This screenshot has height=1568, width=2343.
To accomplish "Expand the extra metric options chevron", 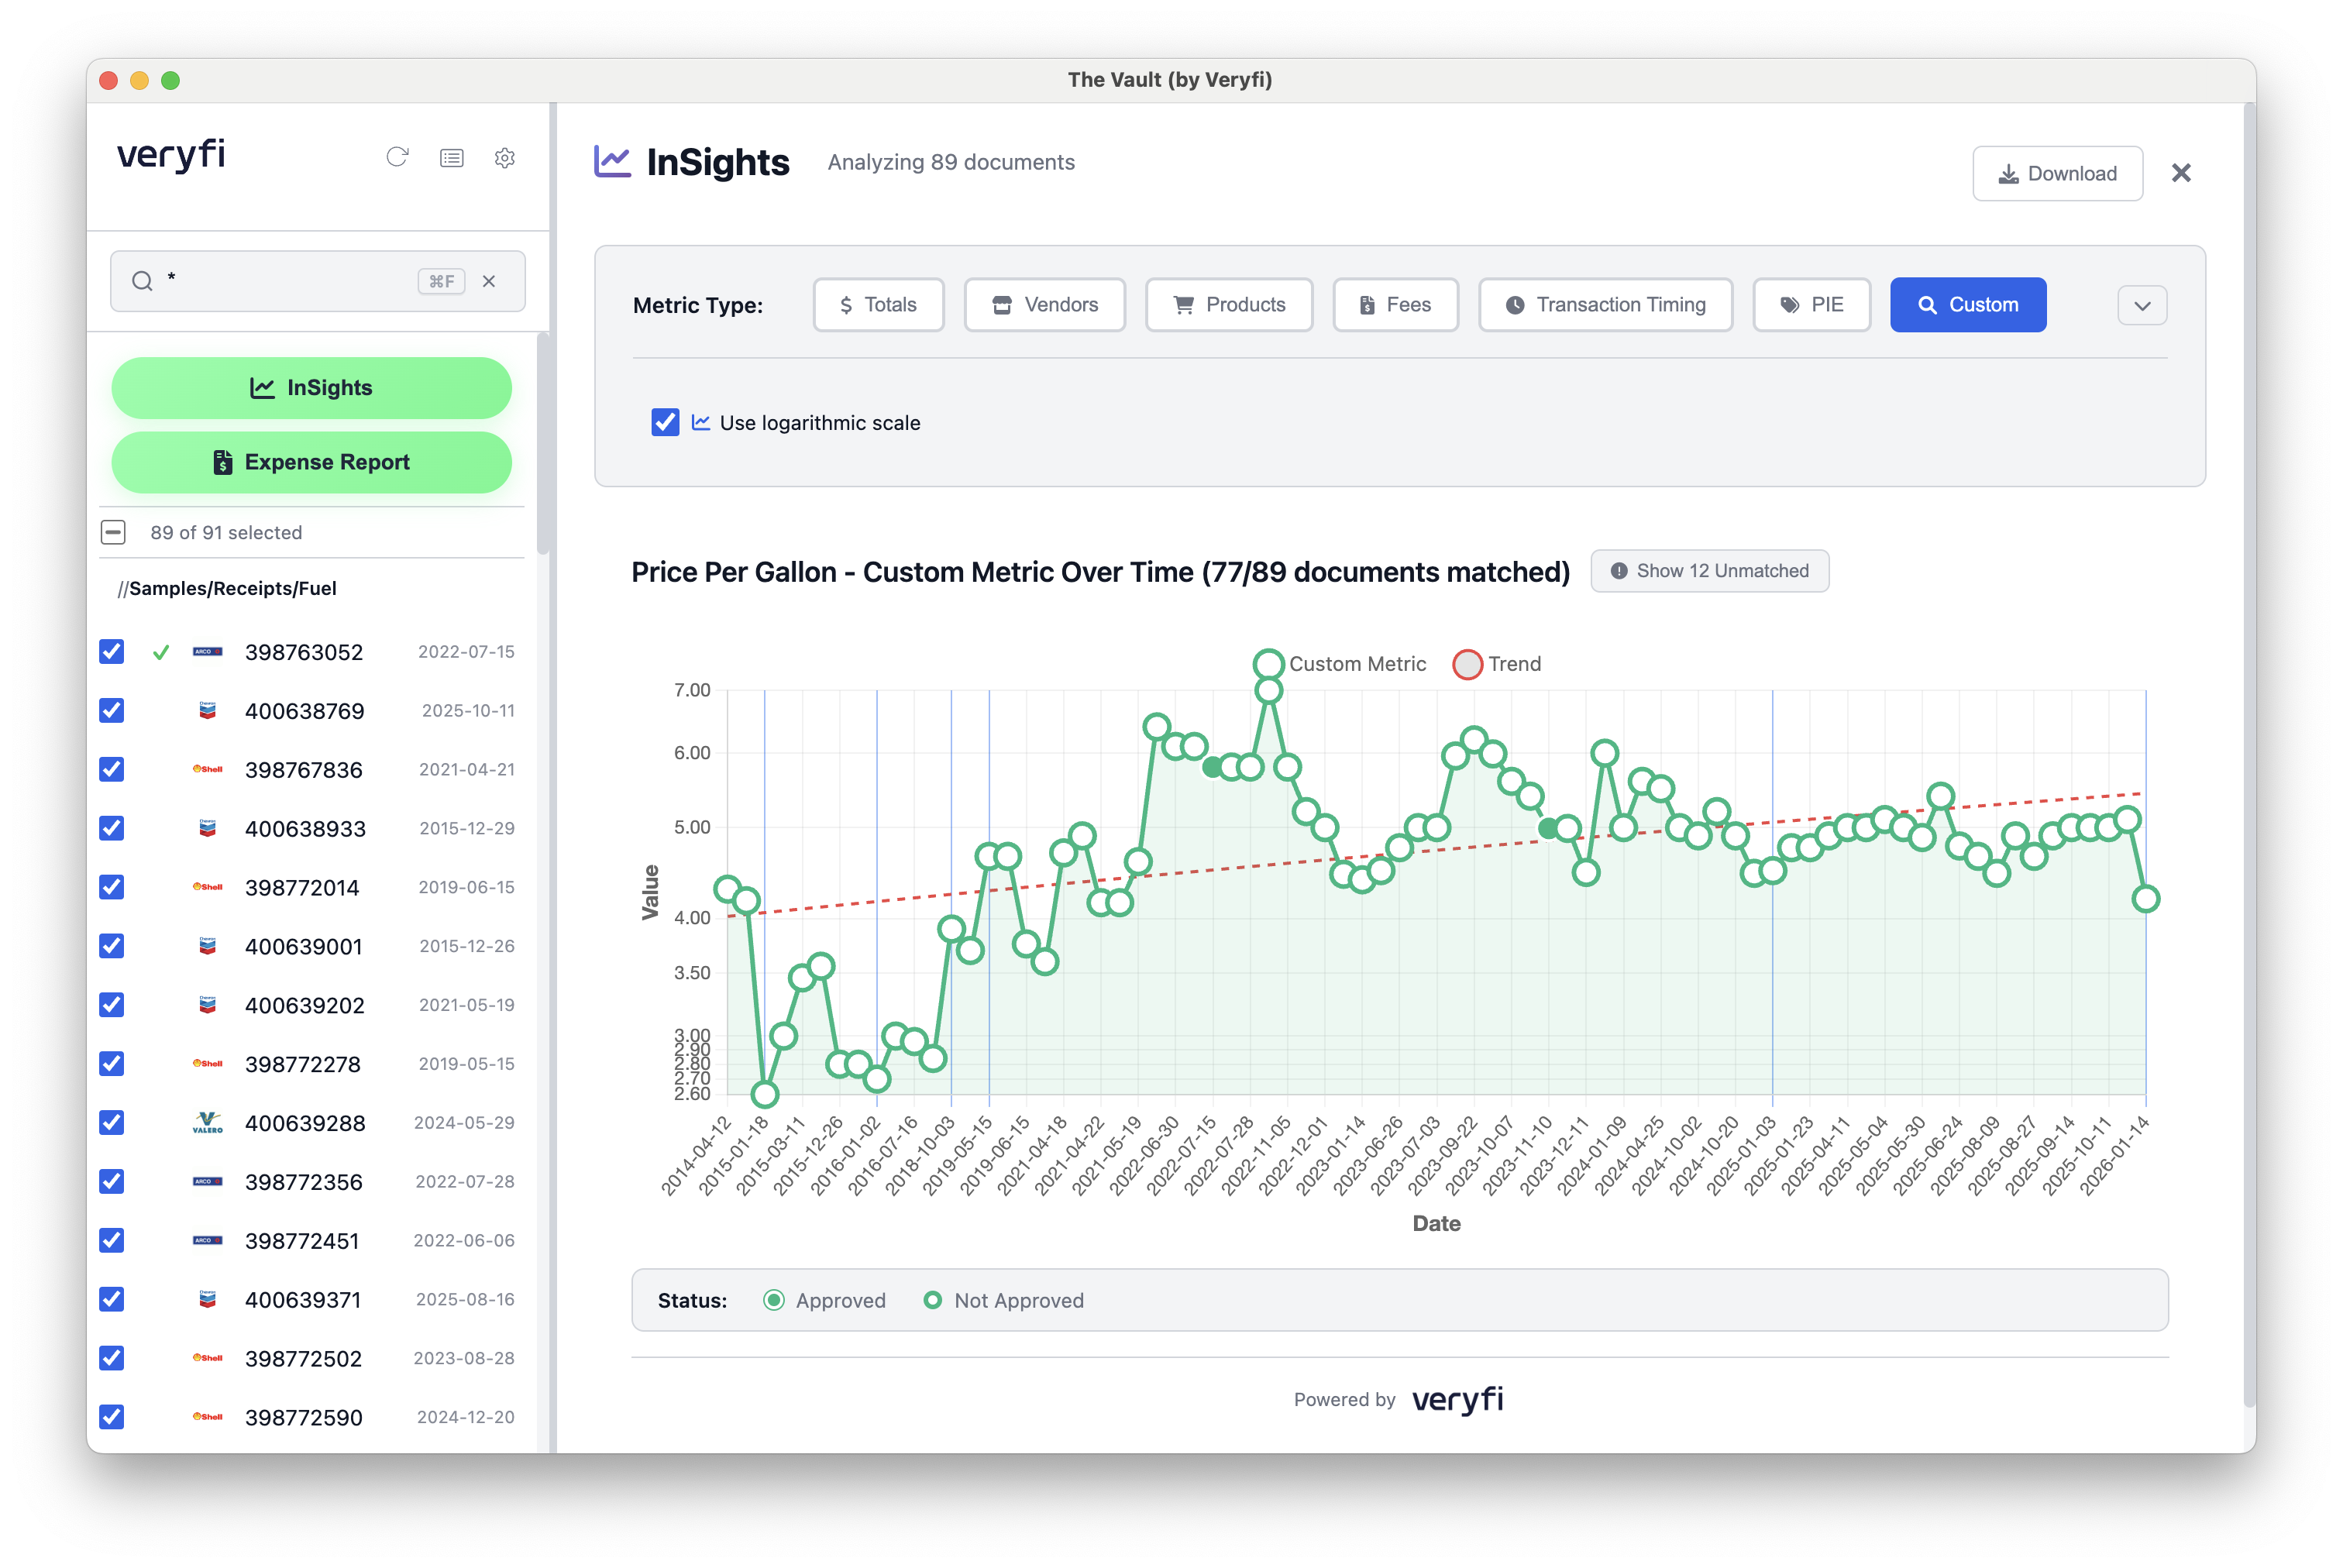I will [x=2142, y=305].
